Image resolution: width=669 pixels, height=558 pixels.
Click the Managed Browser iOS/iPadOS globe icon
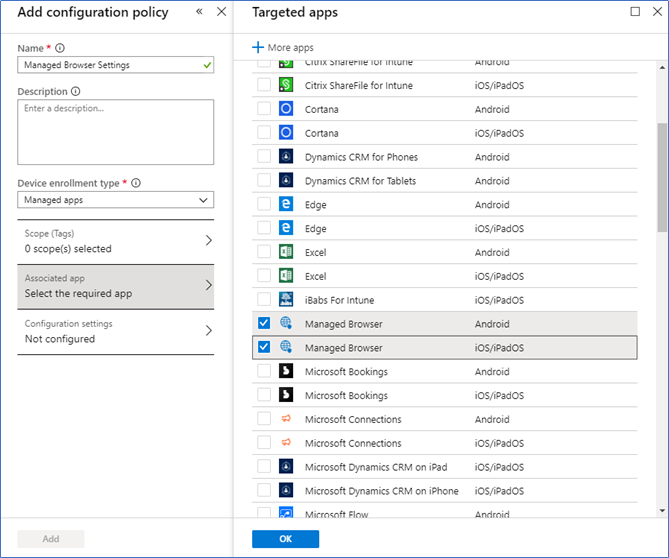(286, 347)
